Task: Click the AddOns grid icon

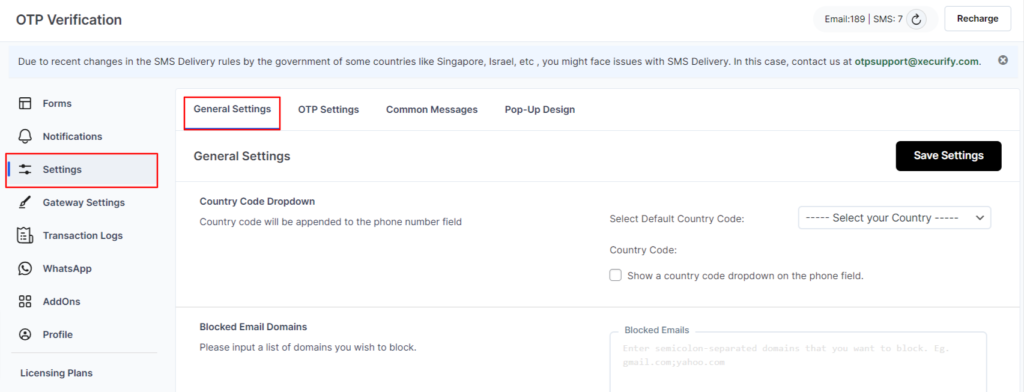Action: [25, 301]
